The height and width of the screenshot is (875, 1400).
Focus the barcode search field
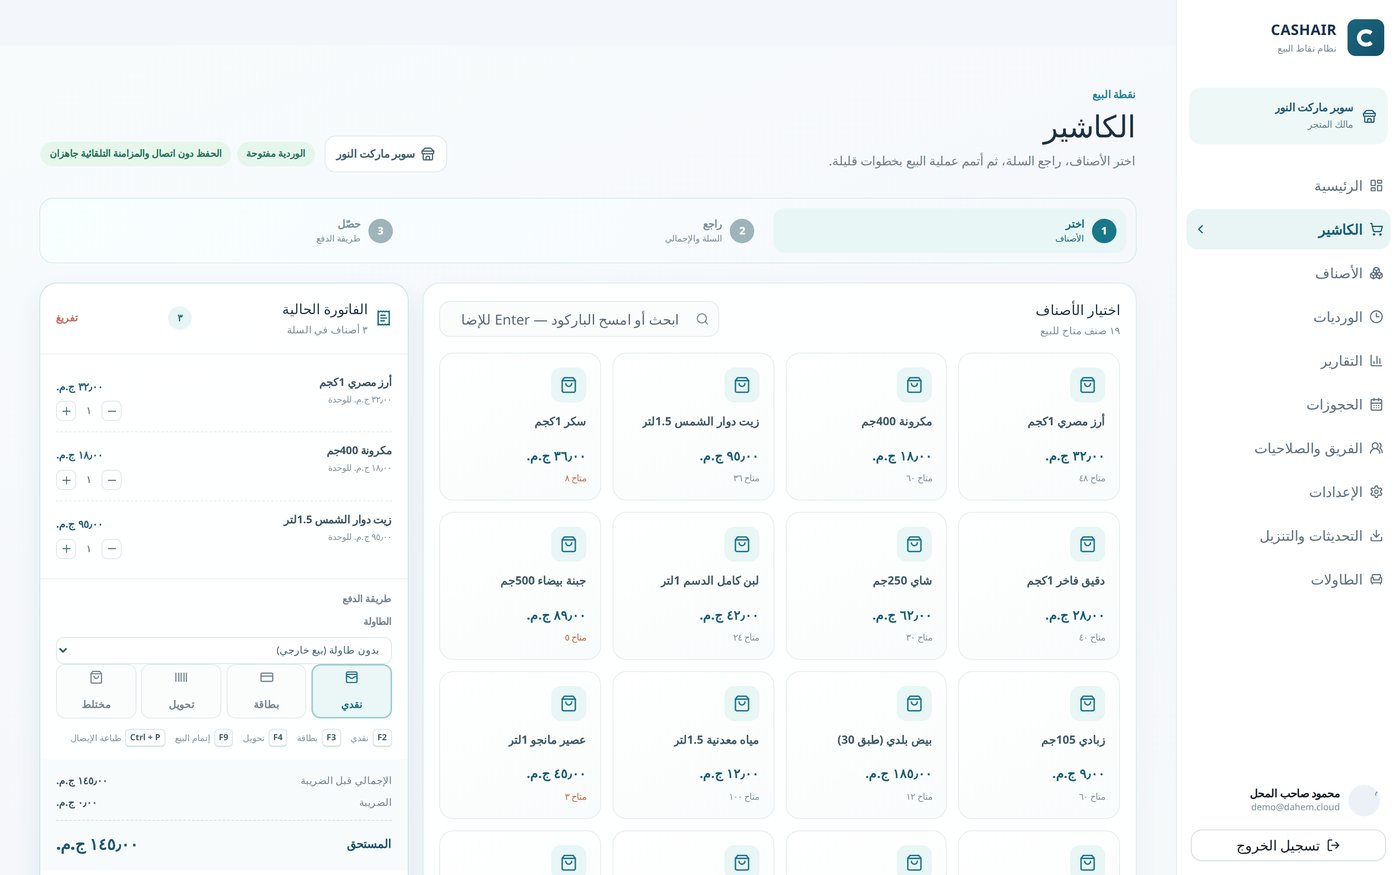tap(579, 319)
